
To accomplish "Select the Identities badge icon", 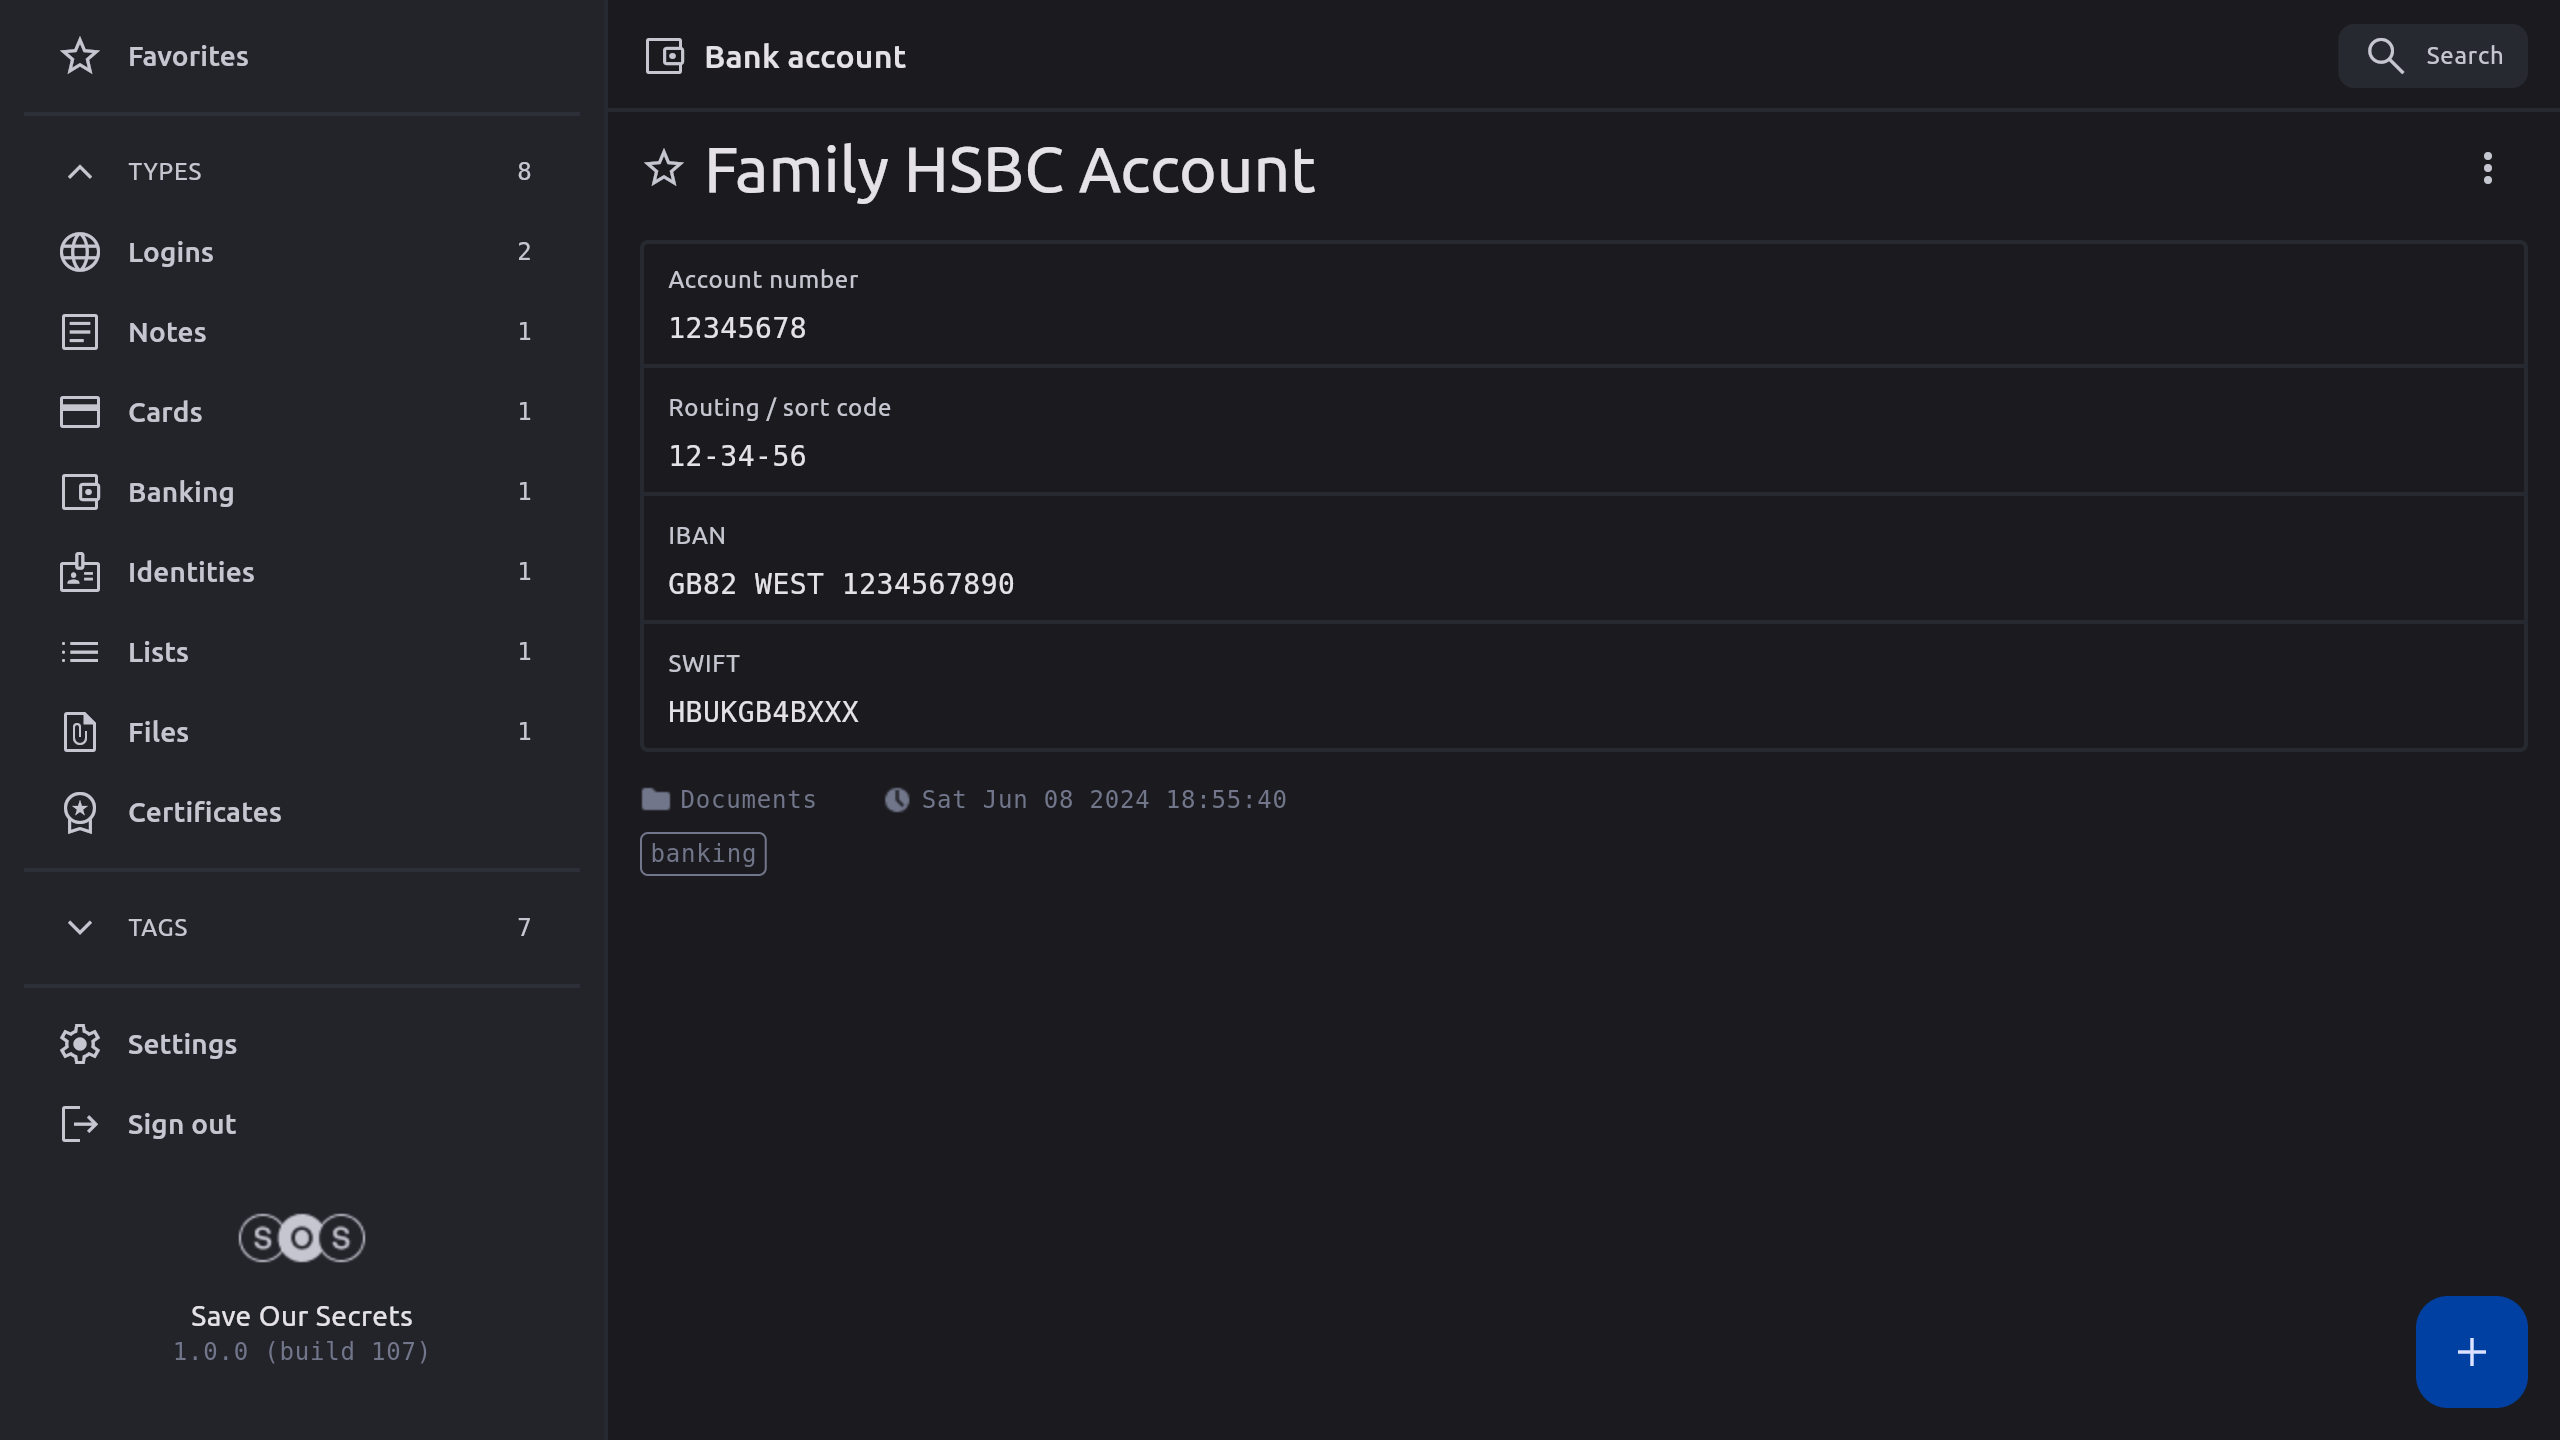I will tap(80, 572).
